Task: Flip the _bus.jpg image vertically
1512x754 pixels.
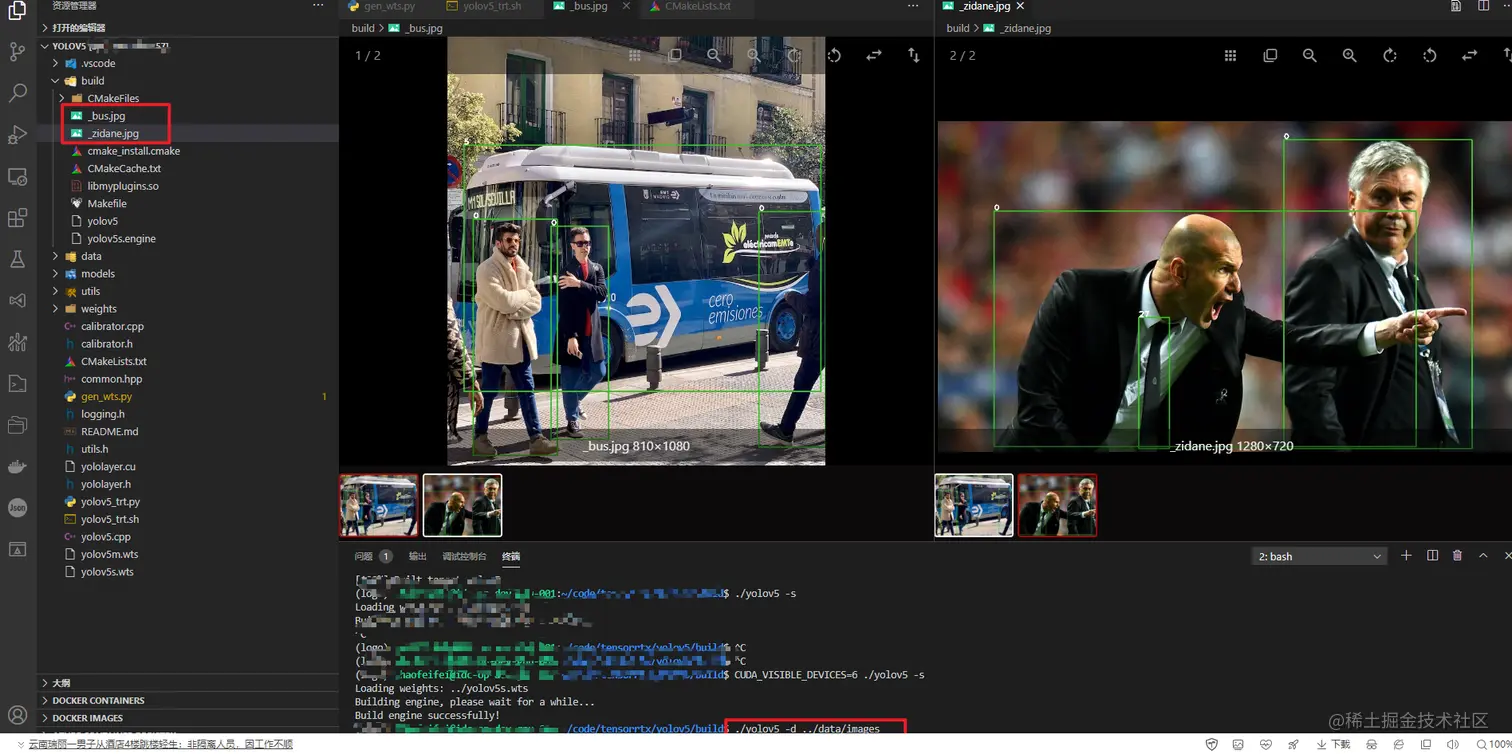Action: click(914, 56)
